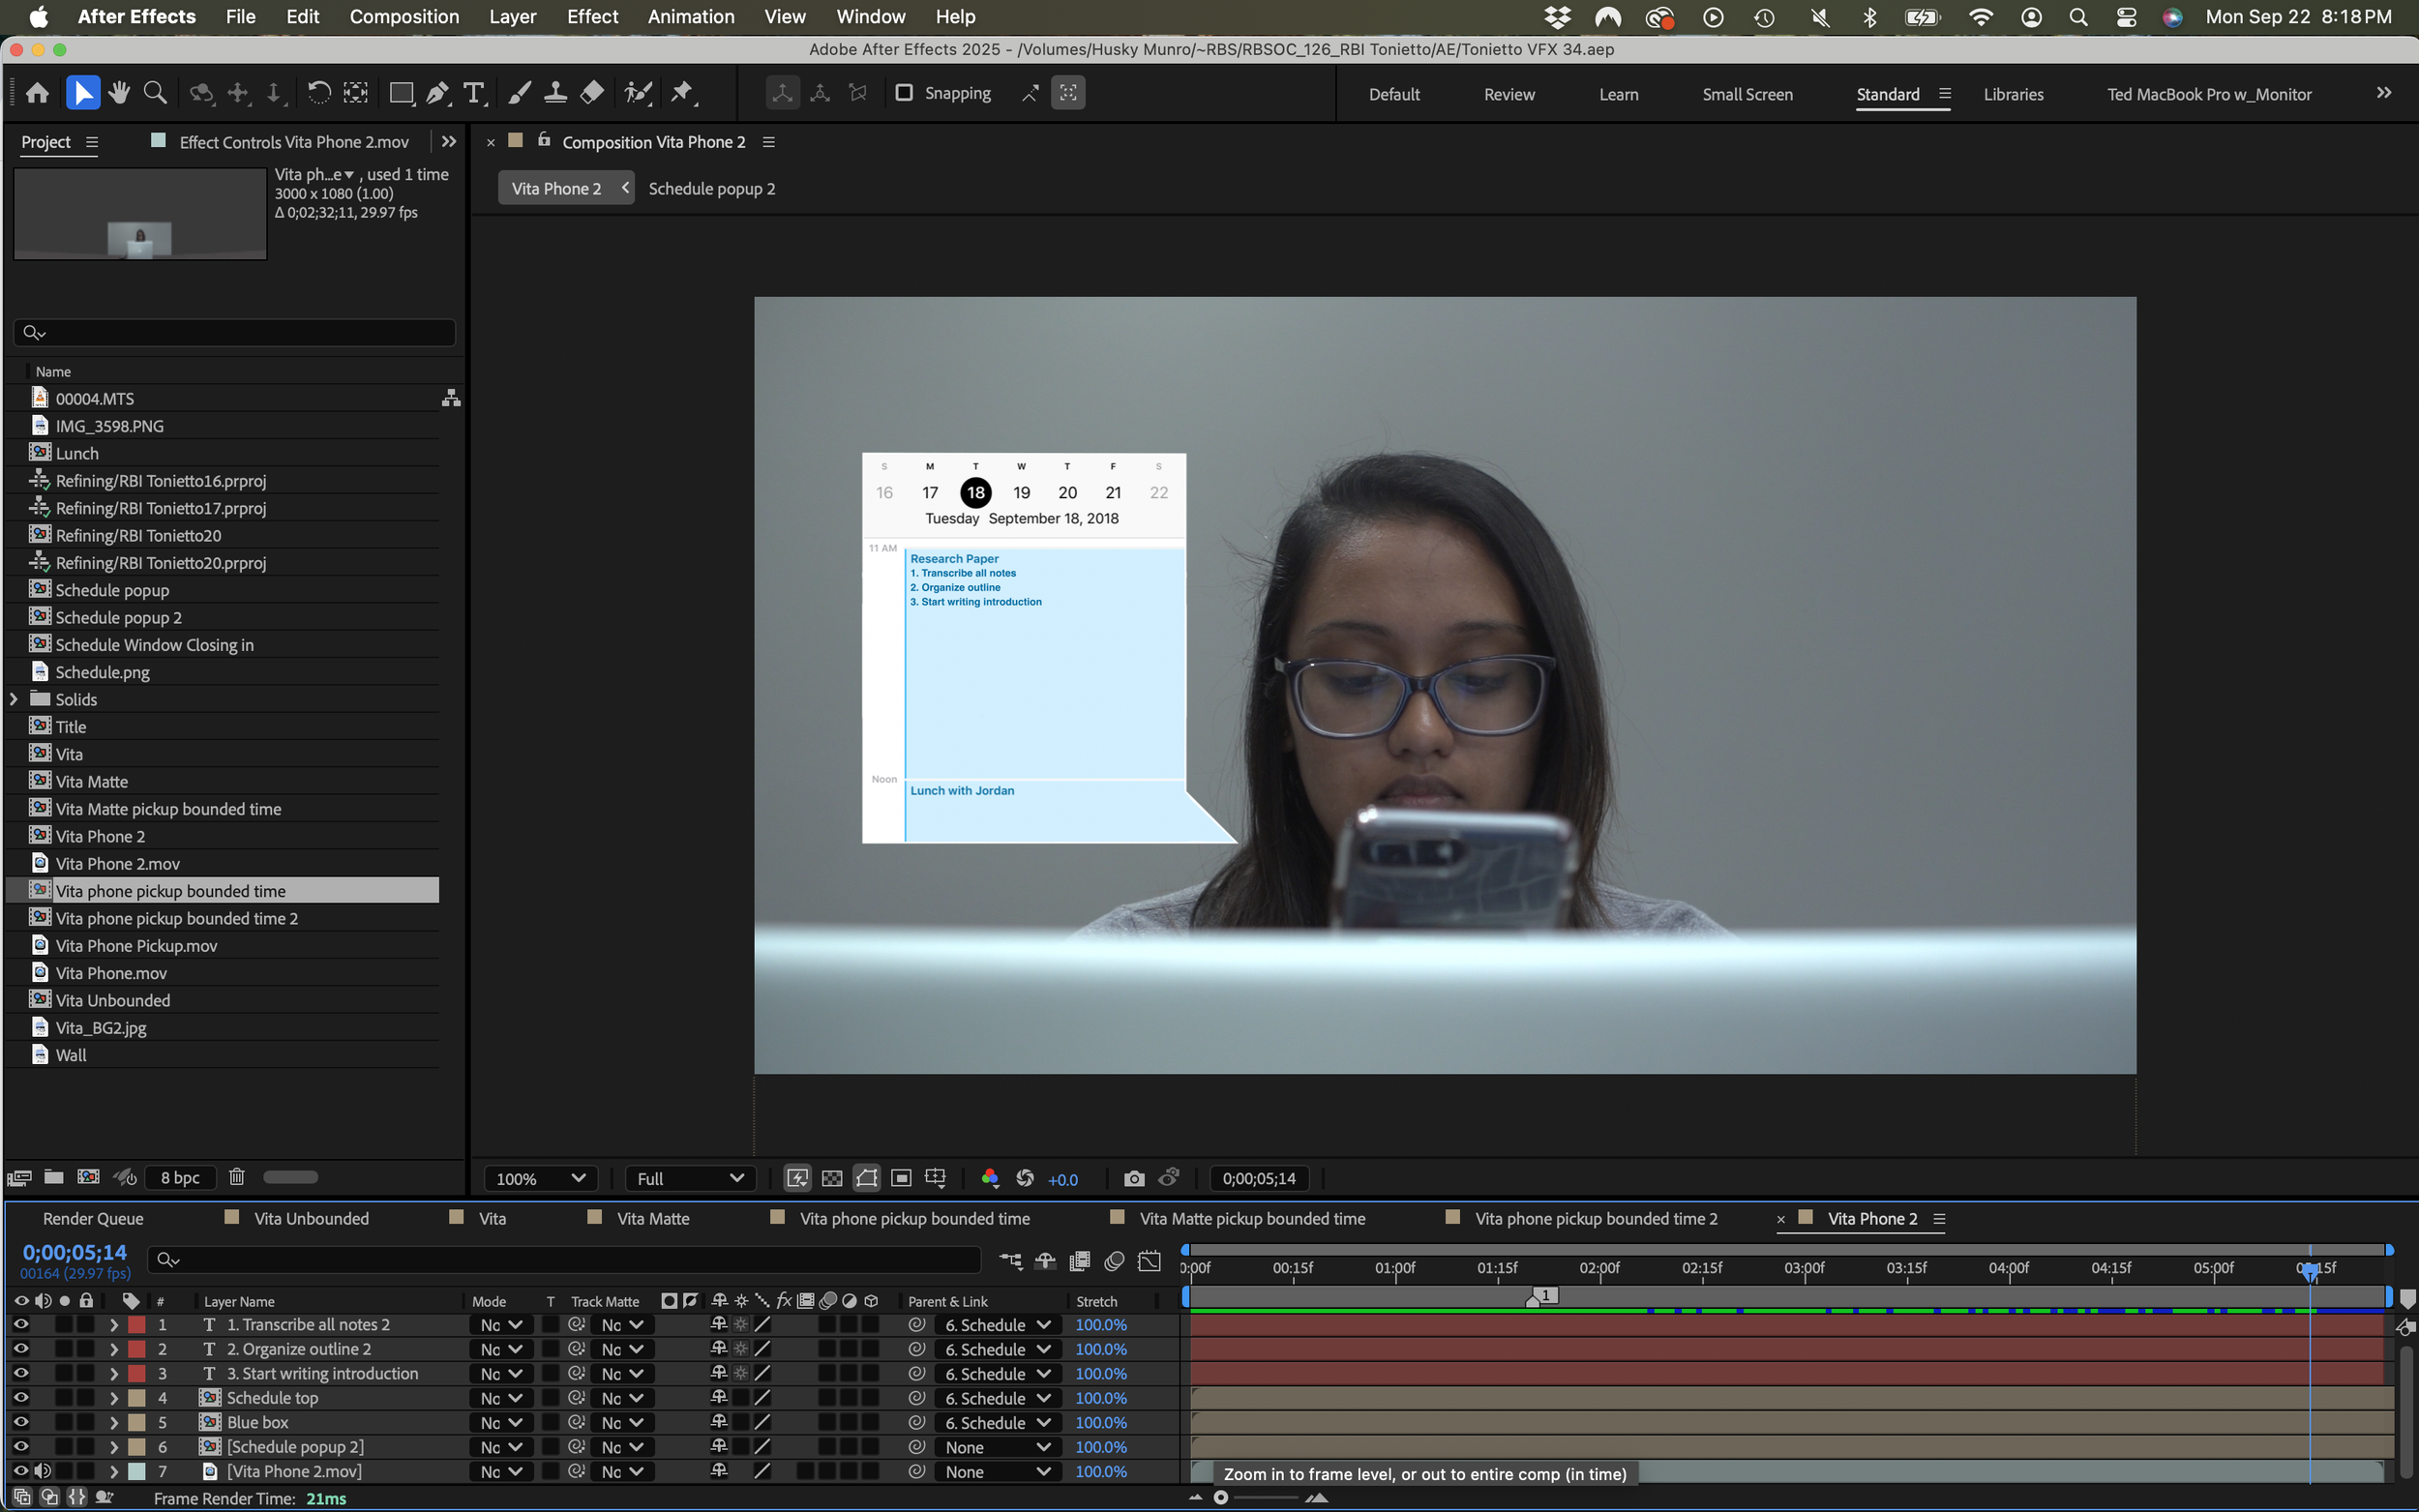The image size is (2419, 1512).
Task: Expand the Solids folder
Action: [14, 699]
